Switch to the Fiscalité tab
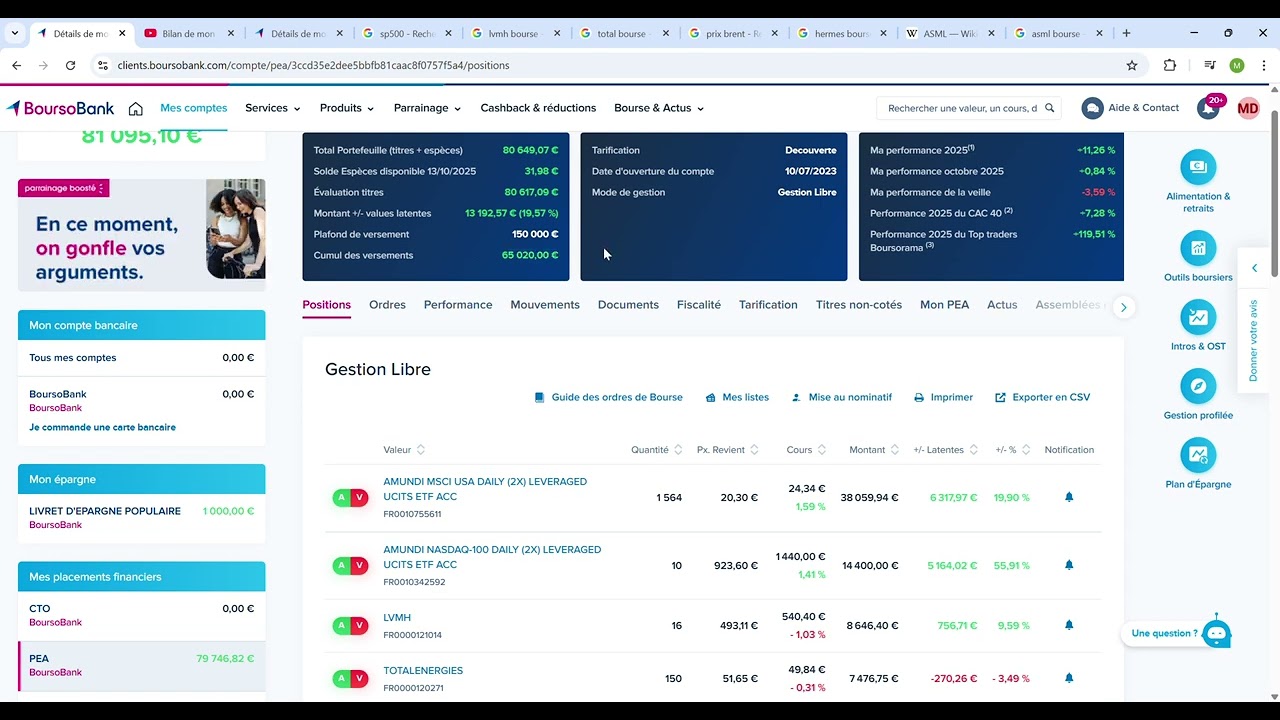This screenshot has width=1280, height=720. [x=699, y=305]
